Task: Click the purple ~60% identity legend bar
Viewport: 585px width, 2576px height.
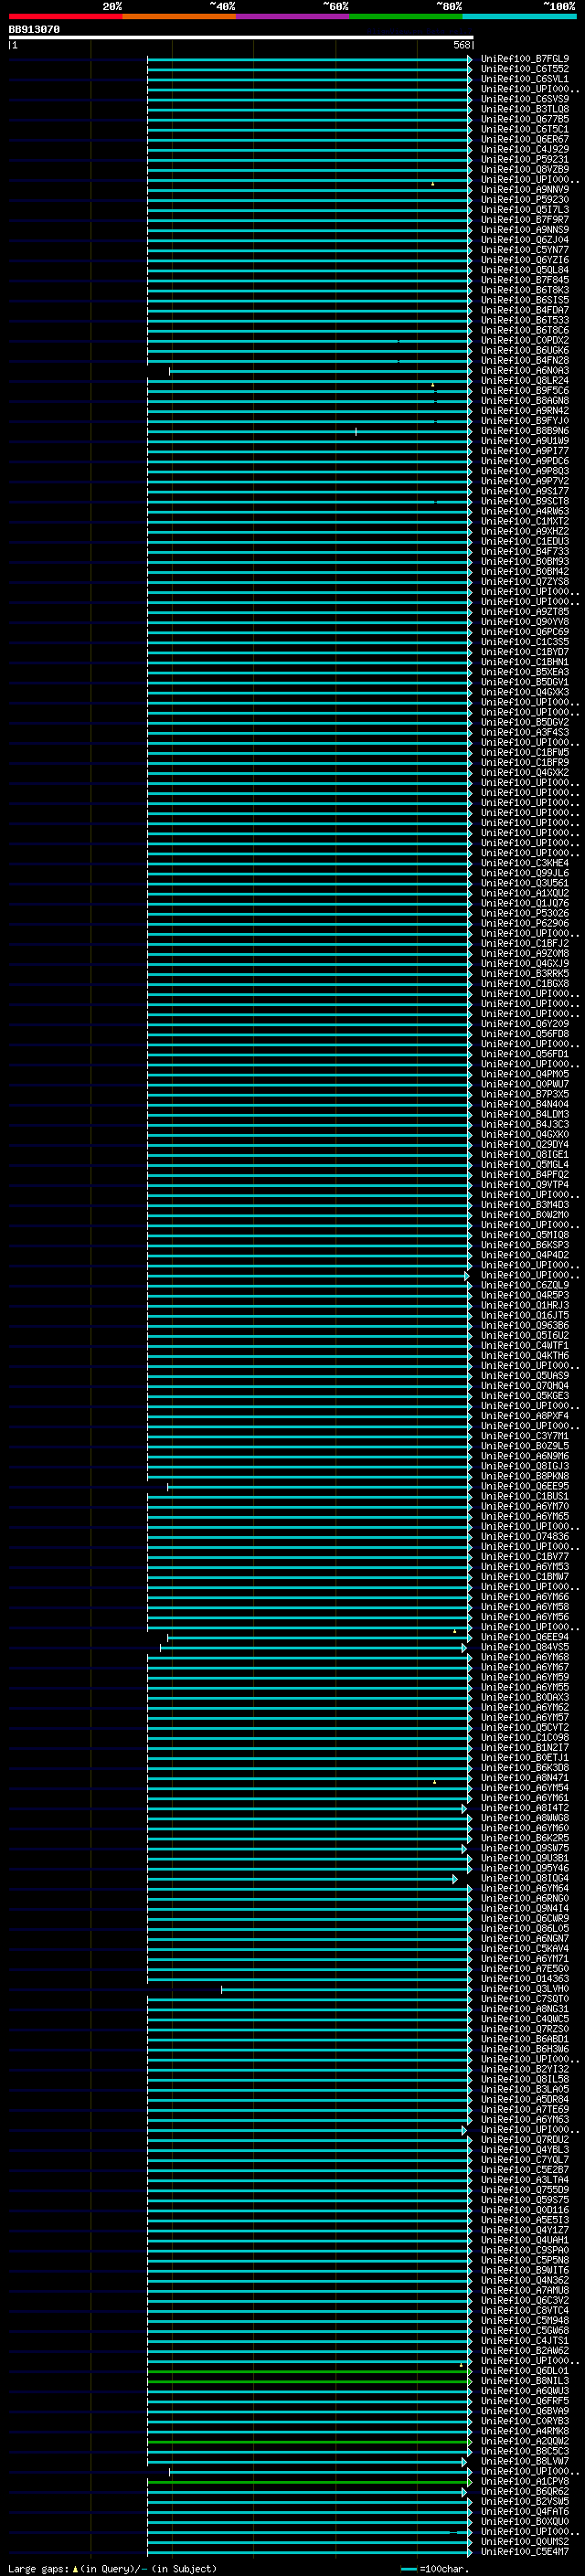Action: click(x=293, y=16)
